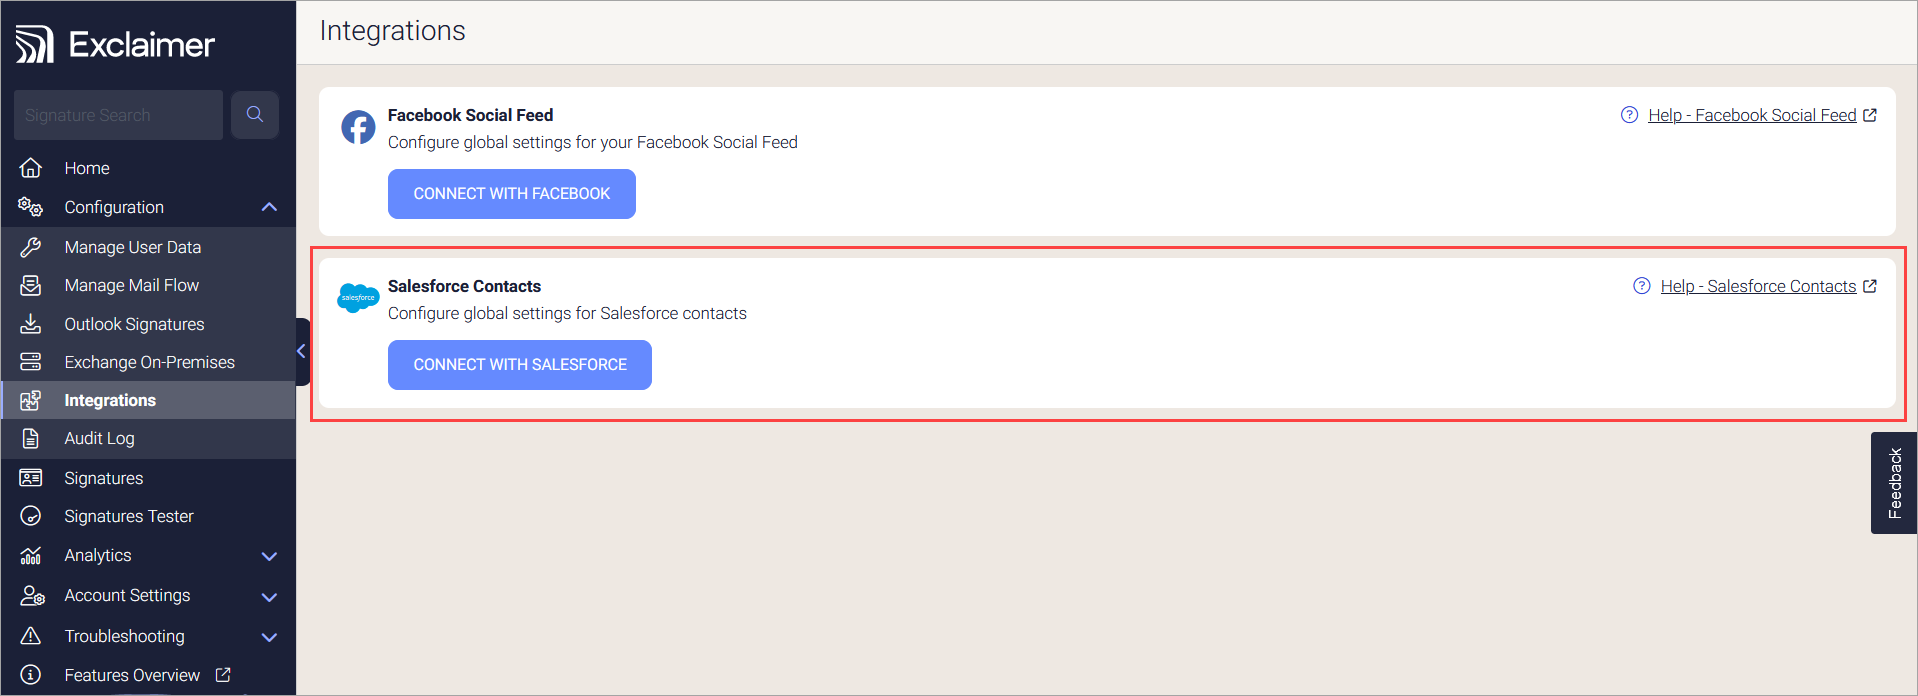Select the Facebook logo icon
Image resolution: width=1918 pixels, height=696 pixels.
358,127
